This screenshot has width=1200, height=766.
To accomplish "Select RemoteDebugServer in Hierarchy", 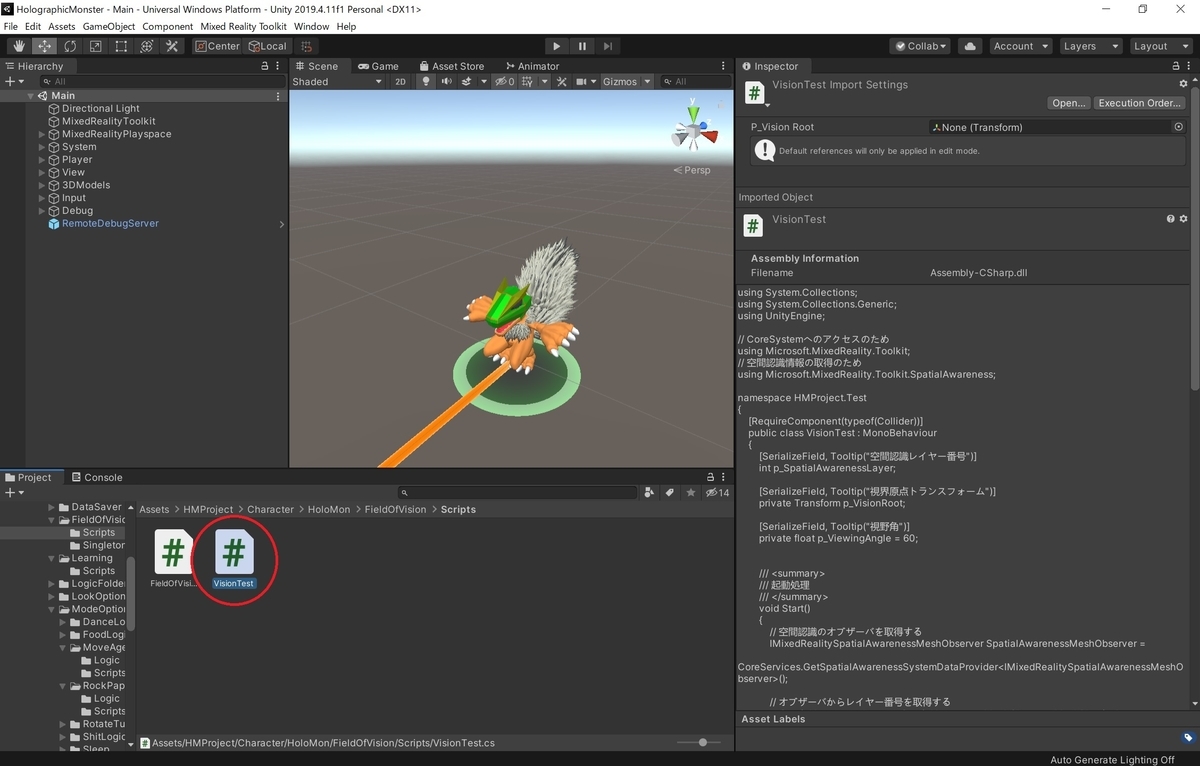I will [110, 224].
